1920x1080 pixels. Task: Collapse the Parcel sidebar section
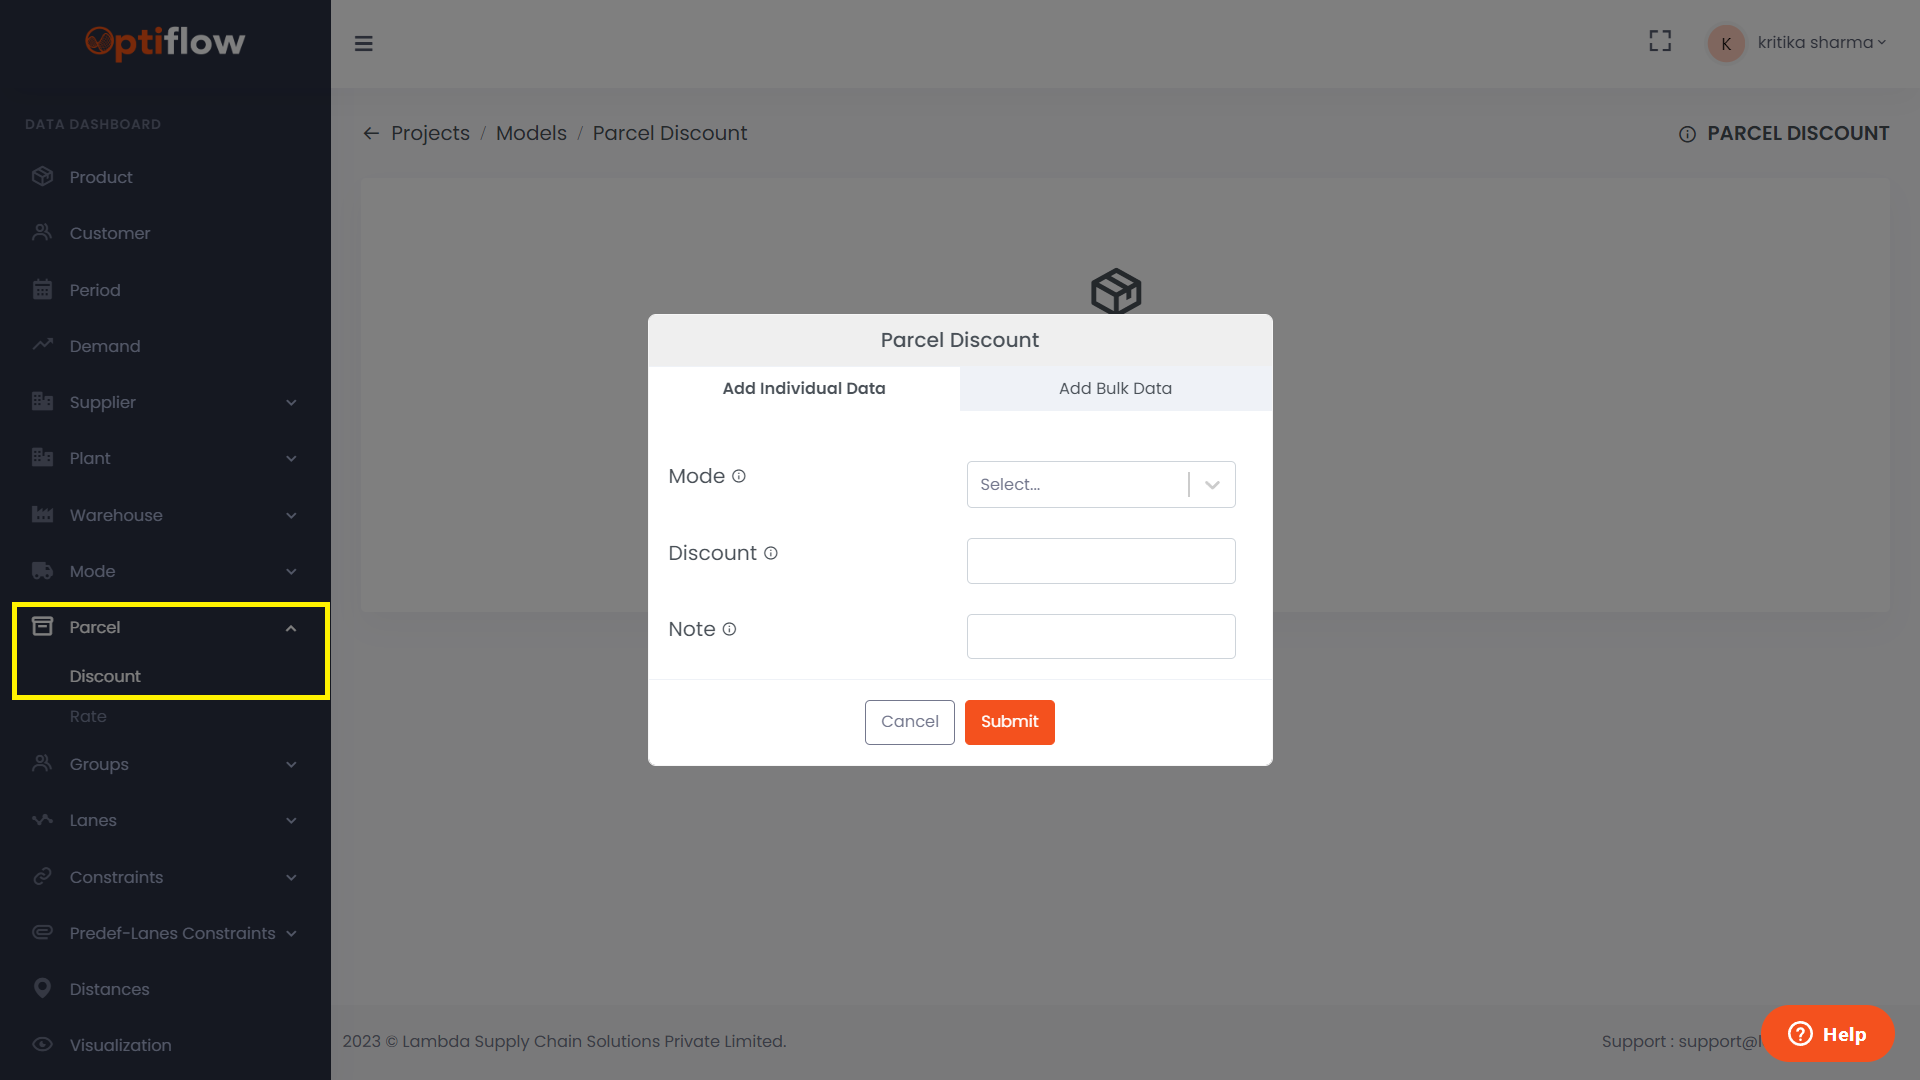pos(291,627)
